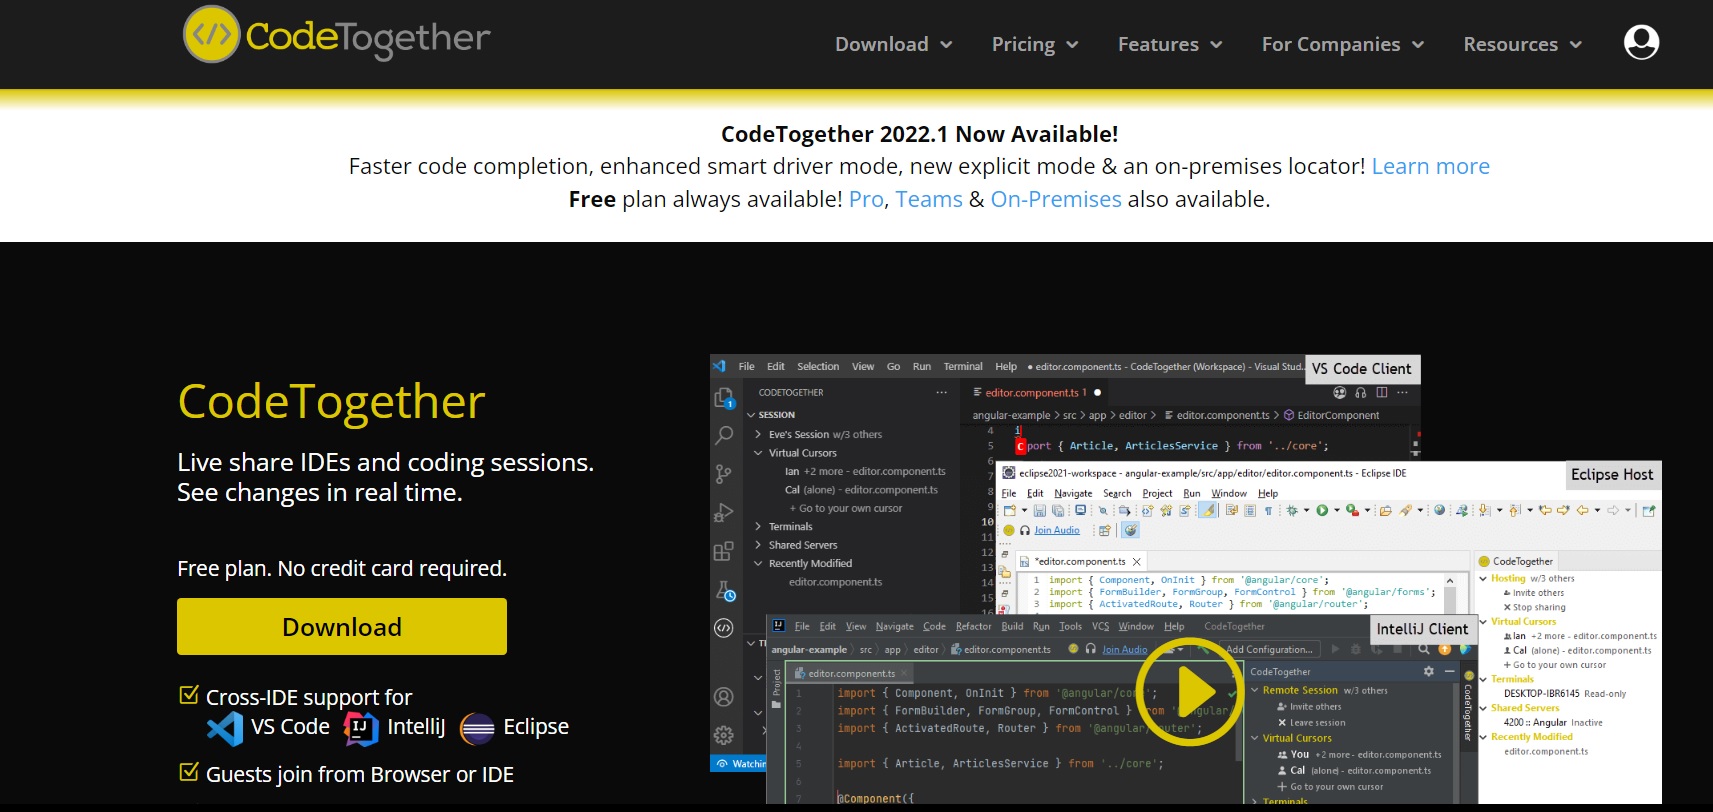Click the Eclipse toolbar Save icon

[1040, 510]
